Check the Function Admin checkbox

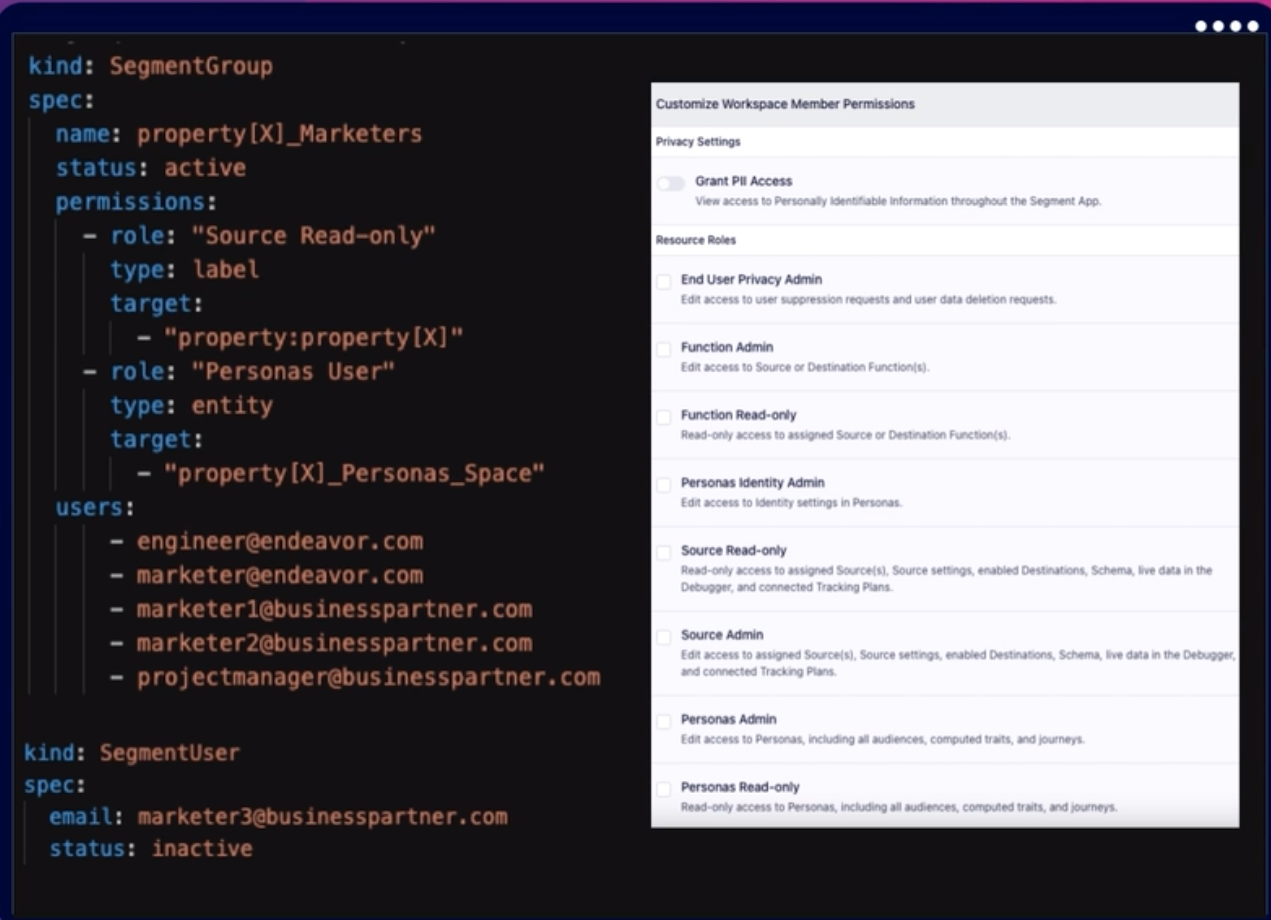[664, 350]
